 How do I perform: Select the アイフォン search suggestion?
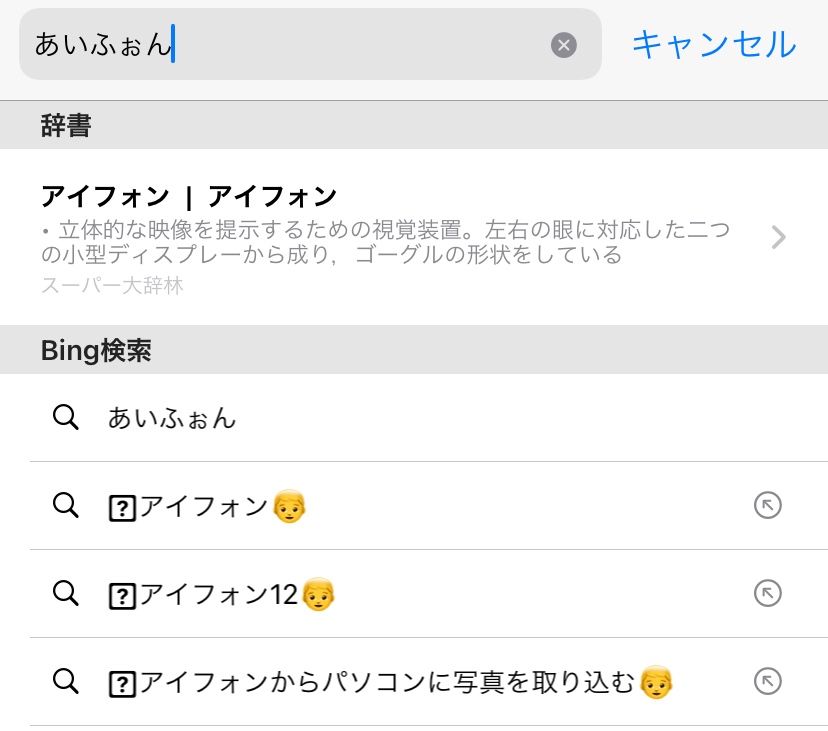[205, 508]
